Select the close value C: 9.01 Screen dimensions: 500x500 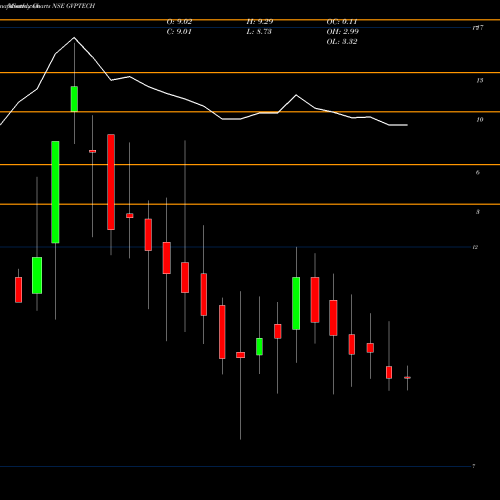179,32
